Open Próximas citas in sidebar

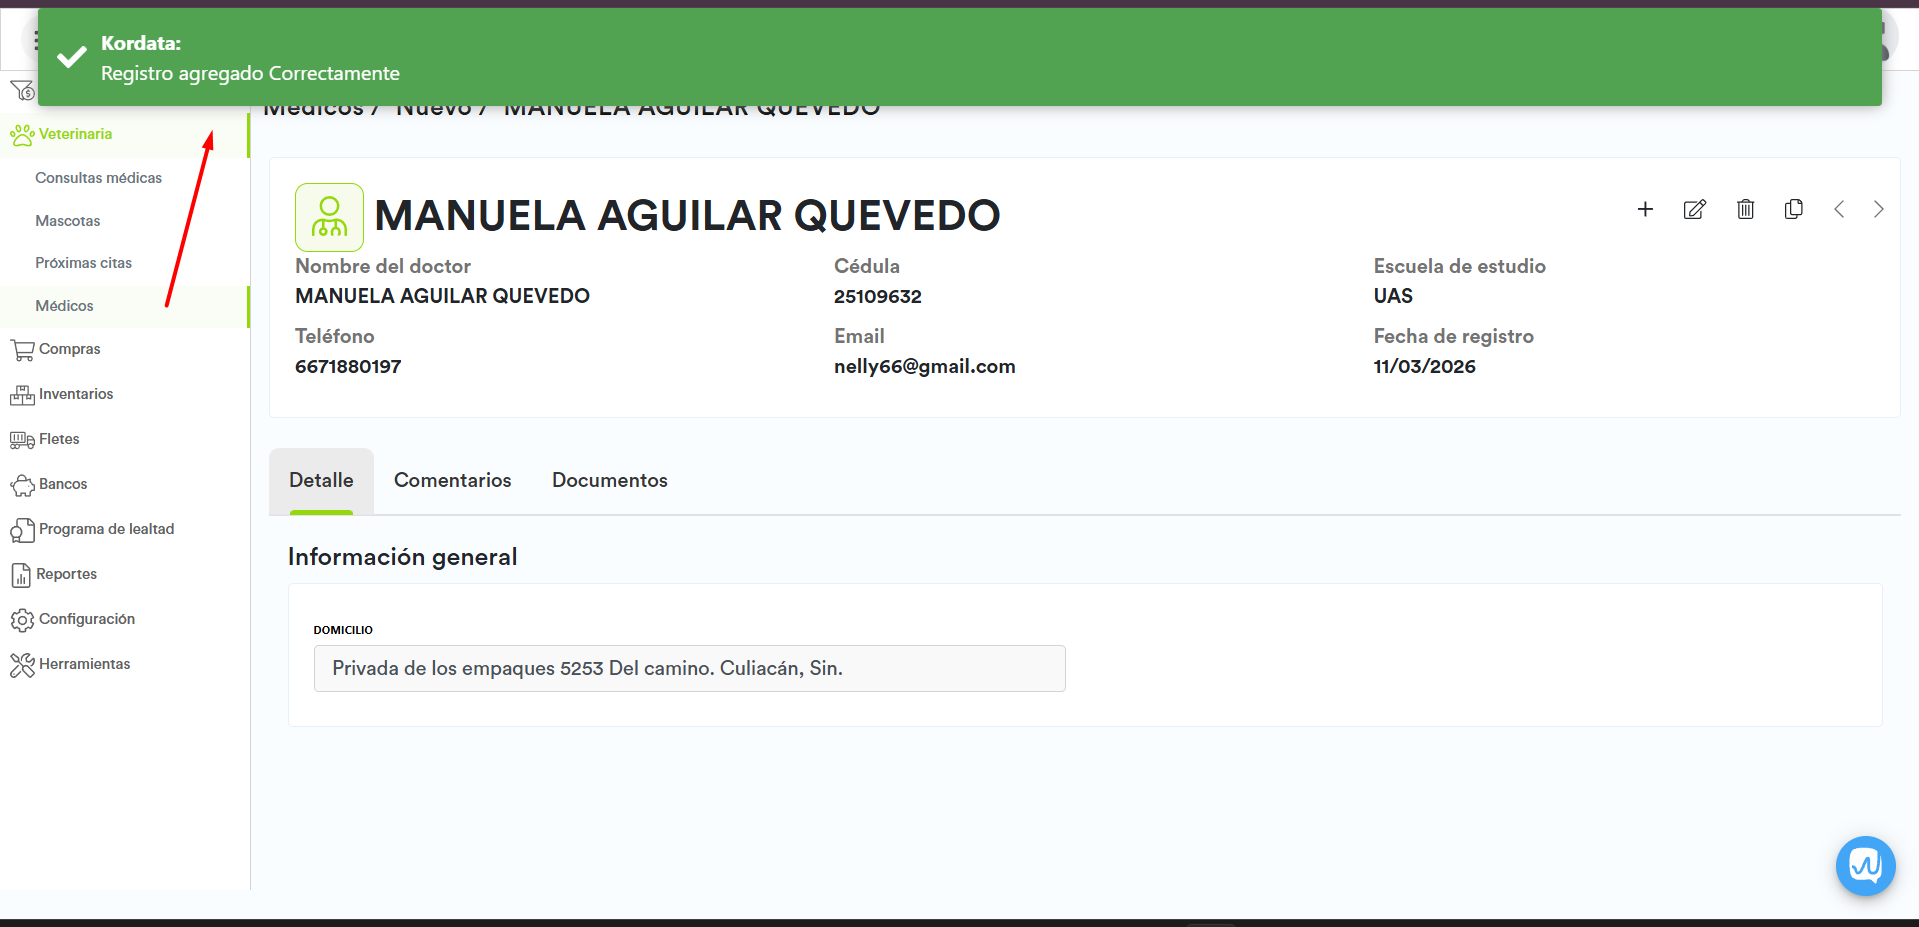83,263
